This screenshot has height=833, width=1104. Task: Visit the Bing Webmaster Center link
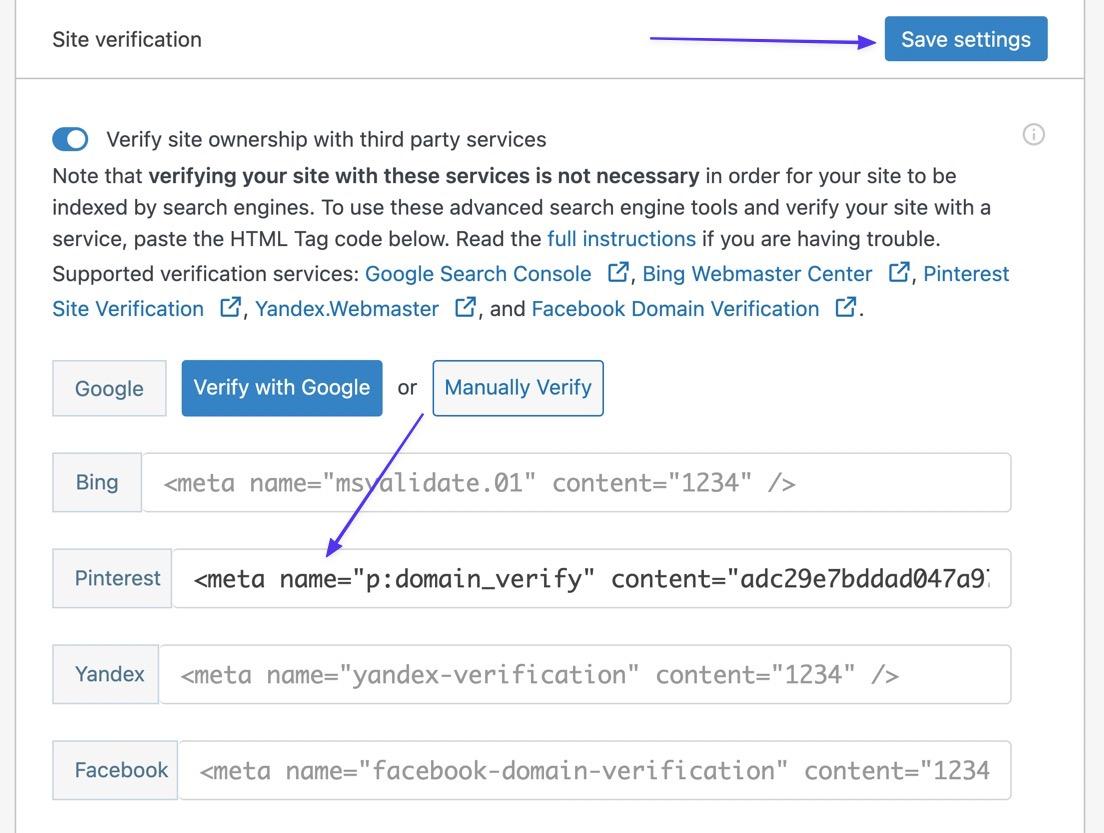[757, 274]
